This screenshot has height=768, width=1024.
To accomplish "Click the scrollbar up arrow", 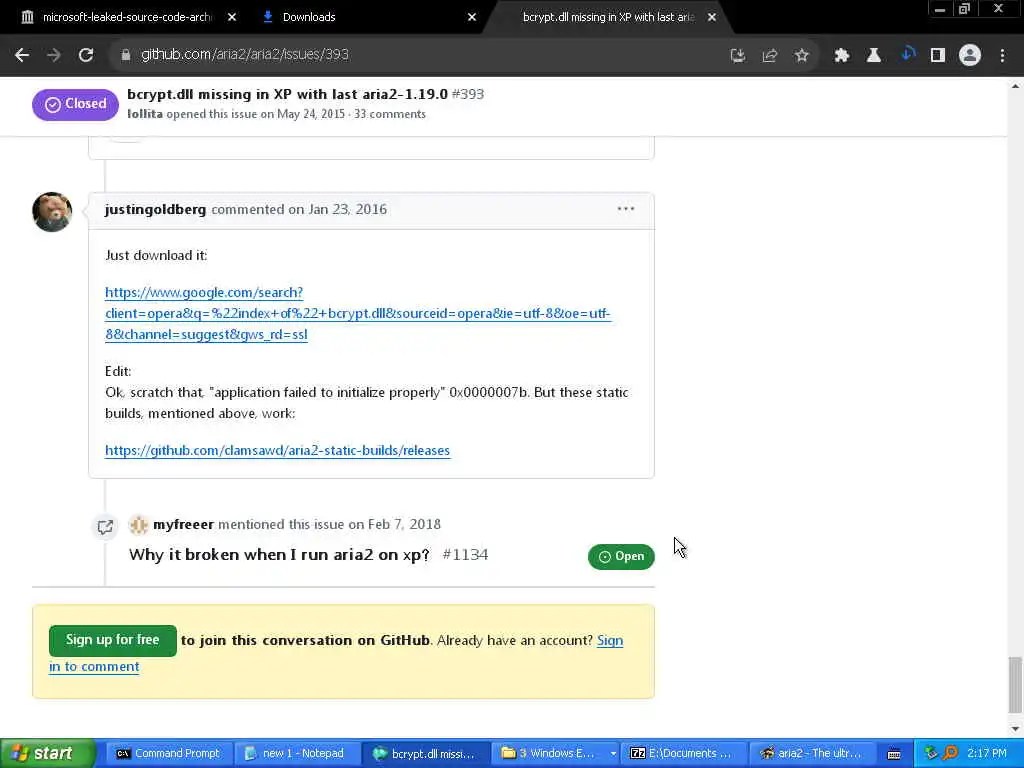I will (x=1015, y=86).
